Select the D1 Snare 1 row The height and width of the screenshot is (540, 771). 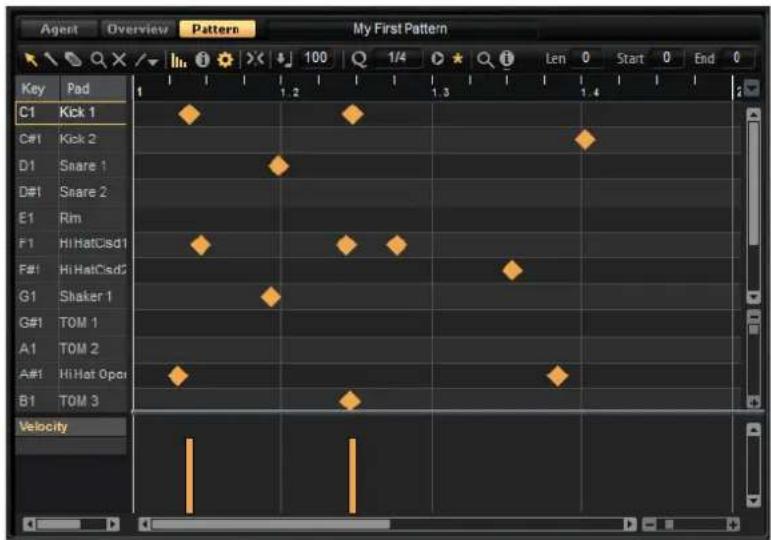[x=71, y=166]
